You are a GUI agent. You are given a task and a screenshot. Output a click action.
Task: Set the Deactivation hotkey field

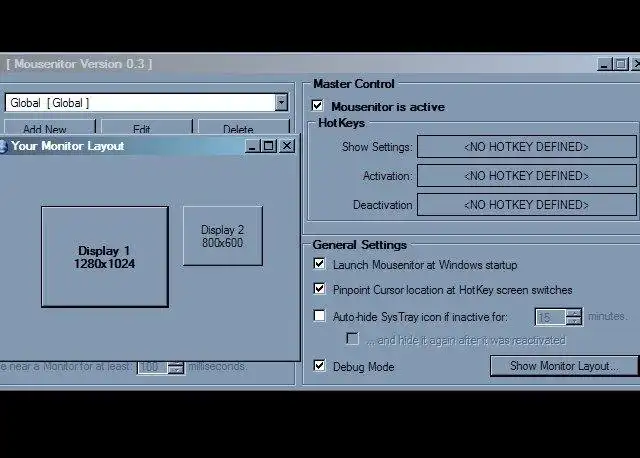527,205
